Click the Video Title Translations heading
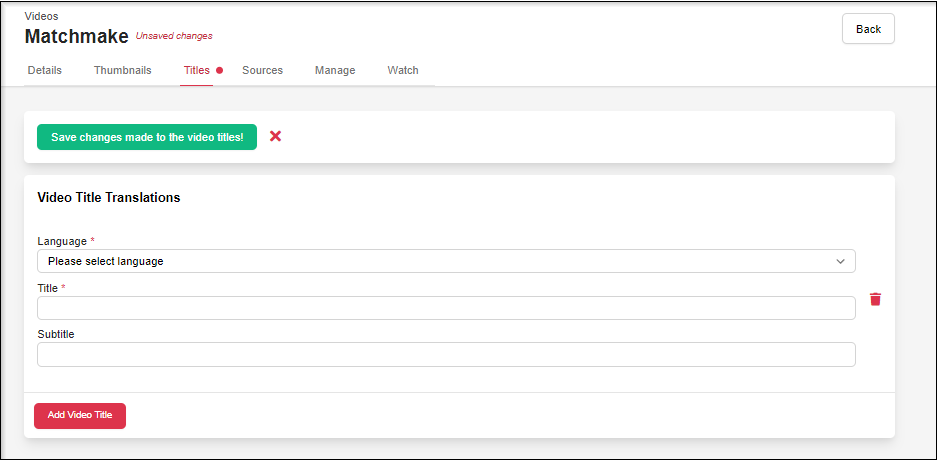This screenshot has height=460, width=937. click(x=109, y=198)
